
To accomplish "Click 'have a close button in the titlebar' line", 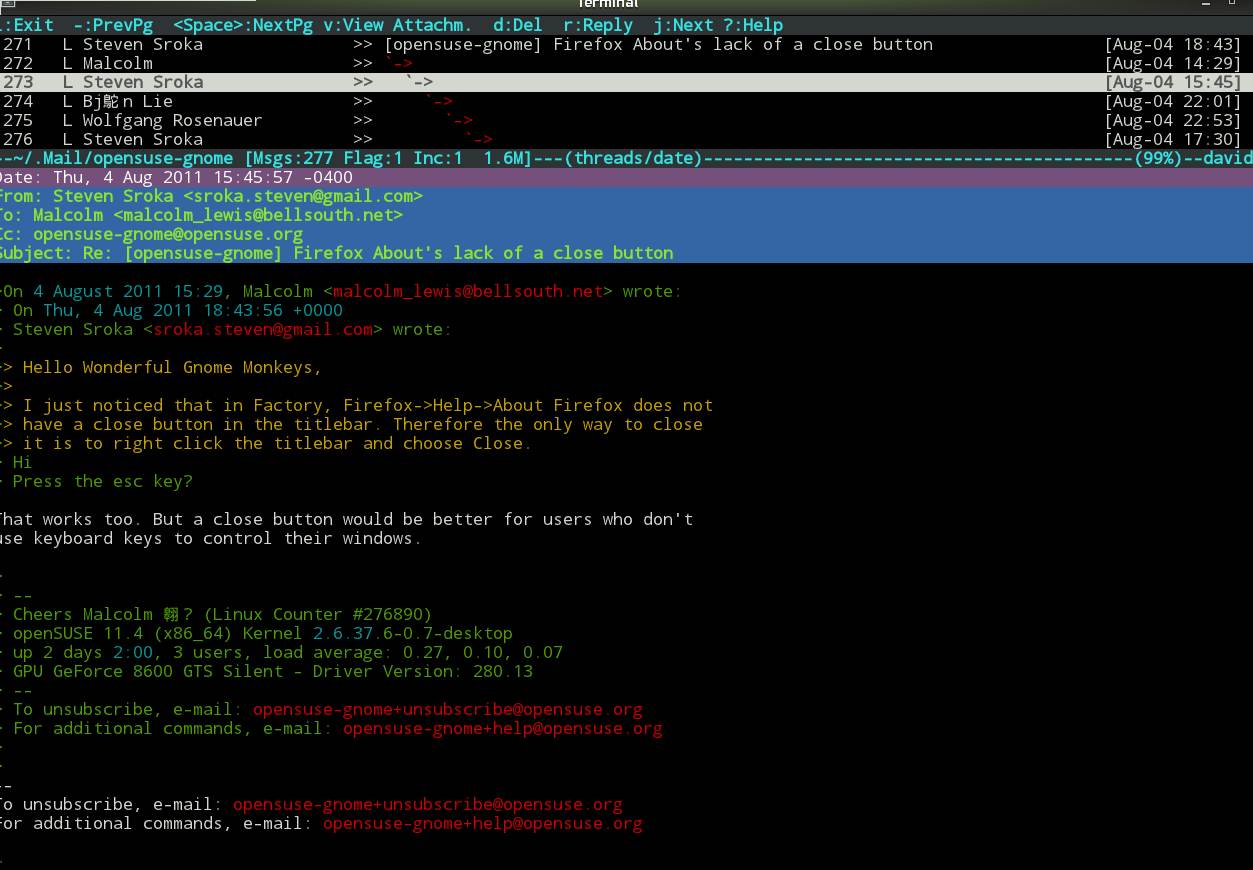I will [x=363, y=424].
